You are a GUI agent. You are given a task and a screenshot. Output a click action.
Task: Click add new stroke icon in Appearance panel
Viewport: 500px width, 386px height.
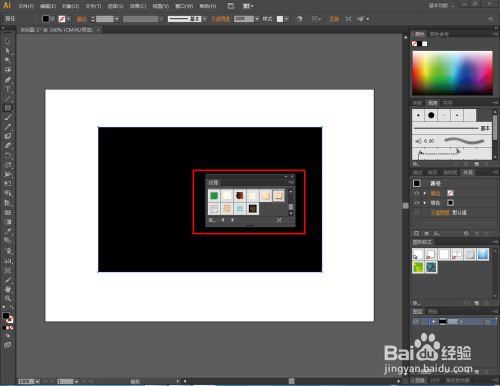pos(416,233)
